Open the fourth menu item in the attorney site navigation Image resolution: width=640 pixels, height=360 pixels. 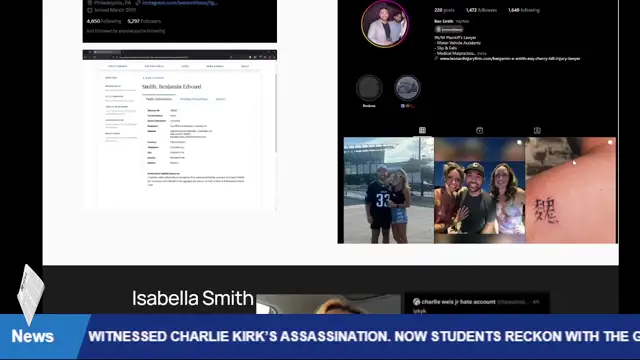(x=215, y=66)
